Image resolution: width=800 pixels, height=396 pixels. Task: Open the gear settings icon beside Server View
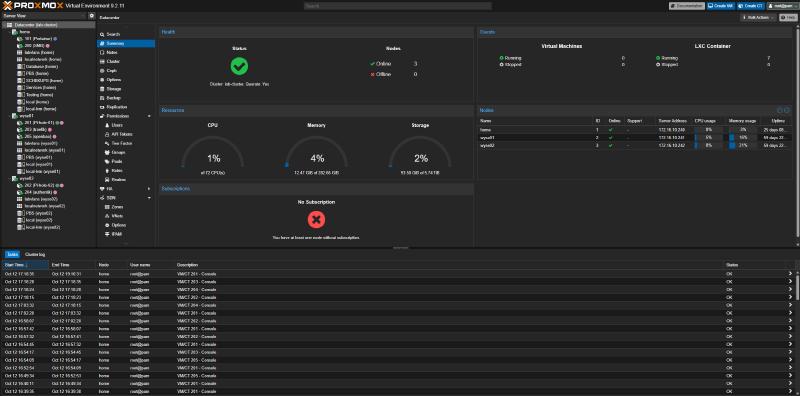(92, 16)
